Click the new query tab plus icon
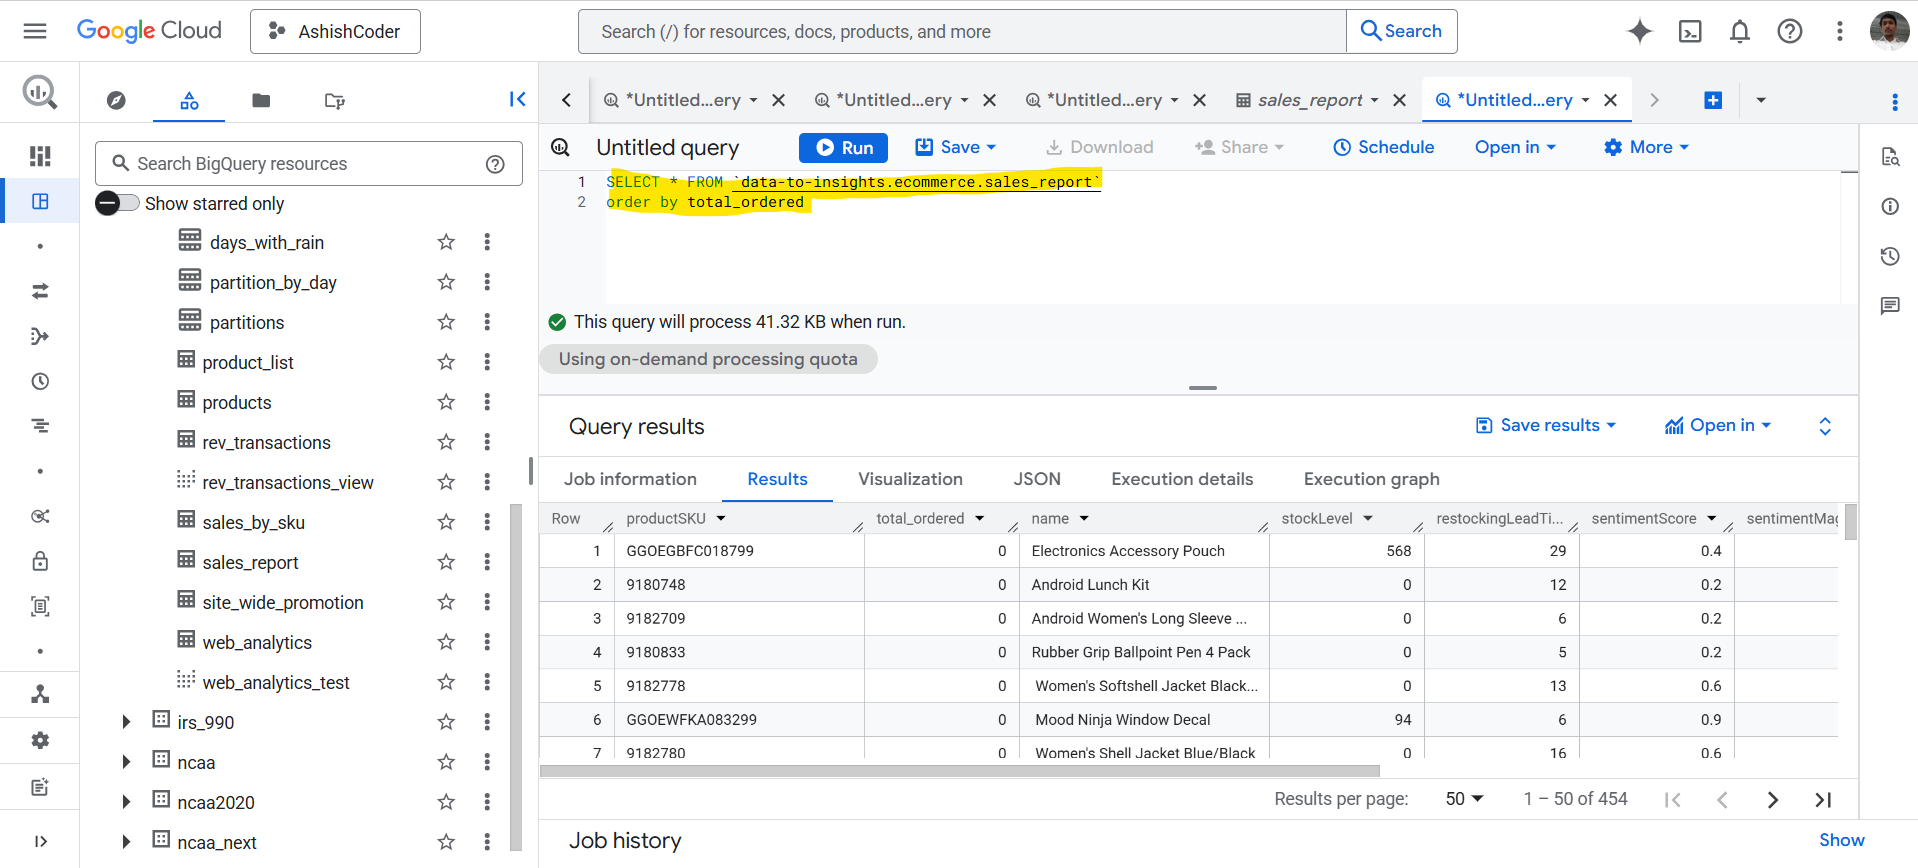Viewport: 1918px width, 868px height. pos(1712,100)
